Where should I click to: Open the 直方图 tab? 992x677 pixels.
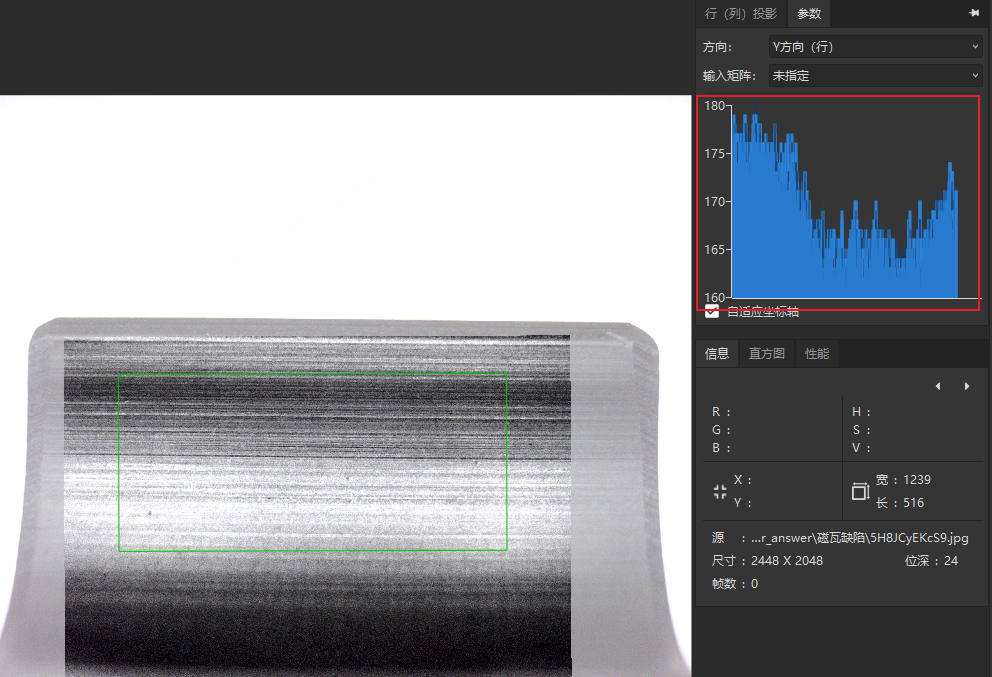767,353
